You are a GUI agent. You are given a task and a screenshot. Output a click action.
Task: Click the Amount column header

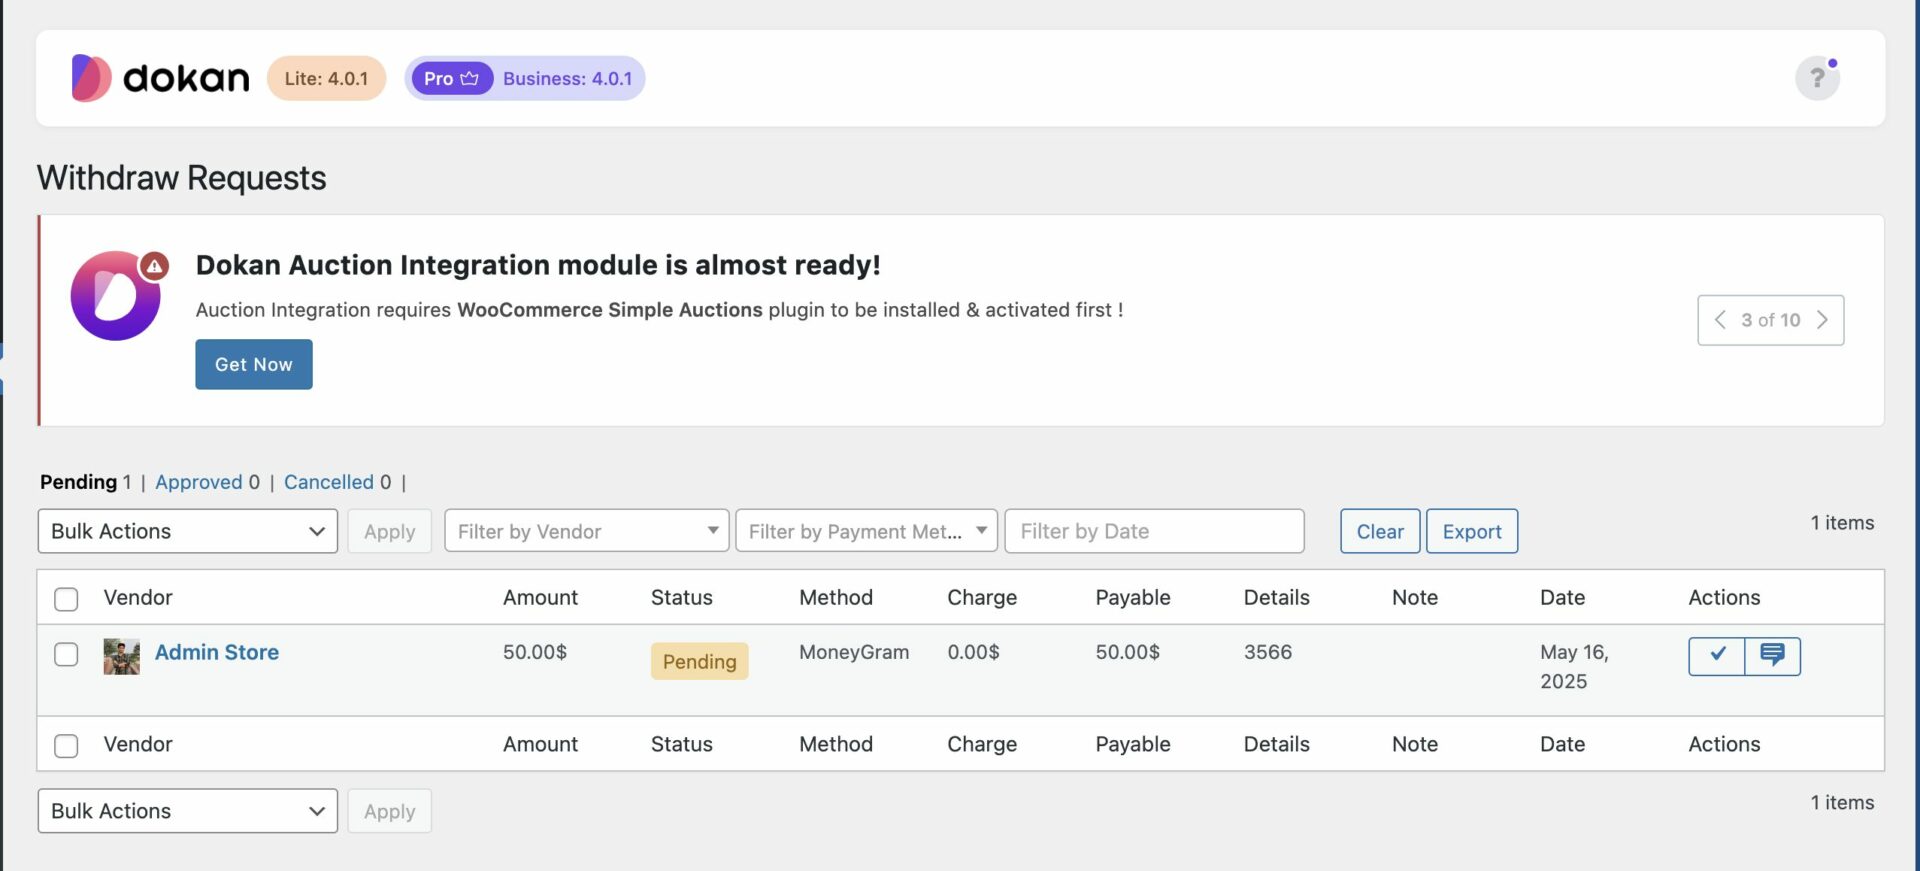click(x=540, y=597)
